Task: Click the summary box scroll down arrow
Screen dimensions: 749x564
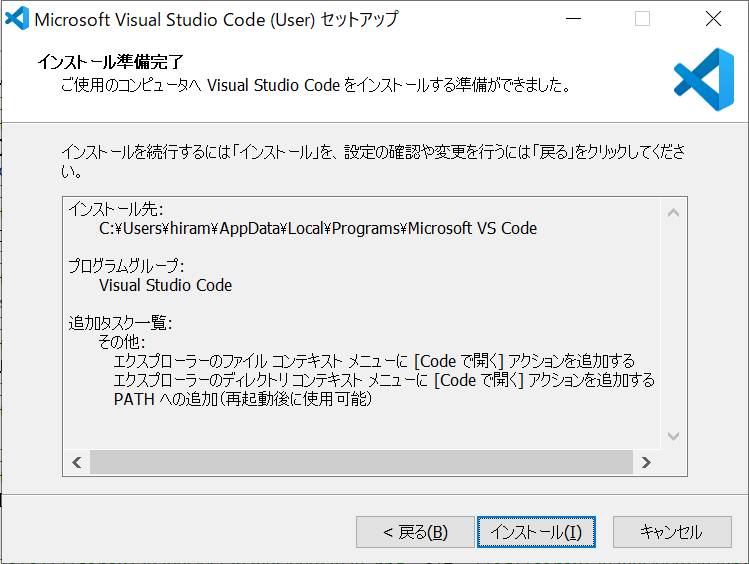Action: pyautogui.click(x=674, y=436)
